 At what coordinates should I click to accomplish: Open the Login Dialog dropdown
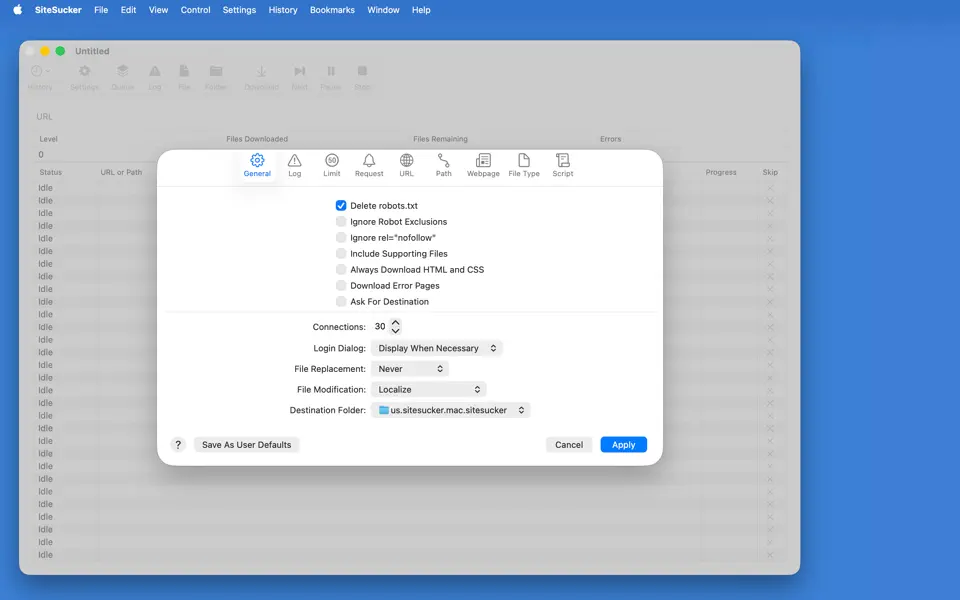(x=437, y=348)
